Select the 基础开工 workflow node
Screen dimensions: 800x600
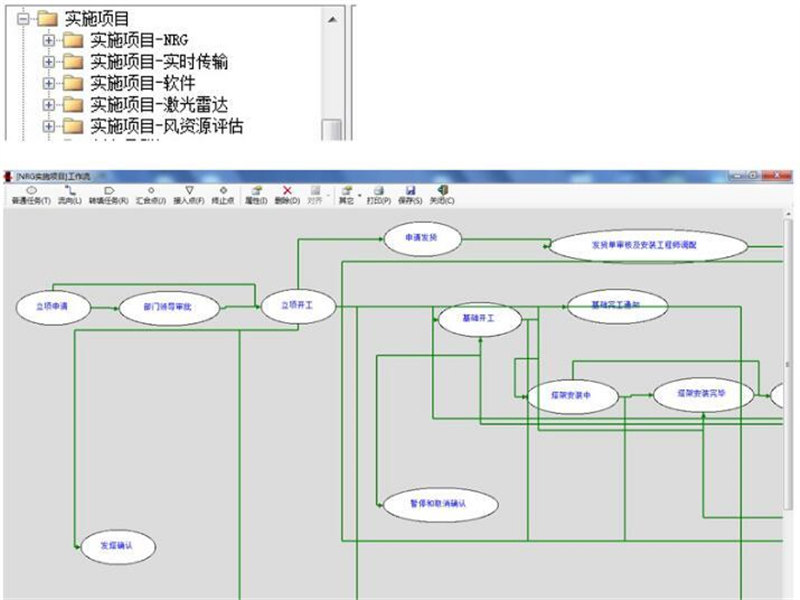(x=480, y=319)
